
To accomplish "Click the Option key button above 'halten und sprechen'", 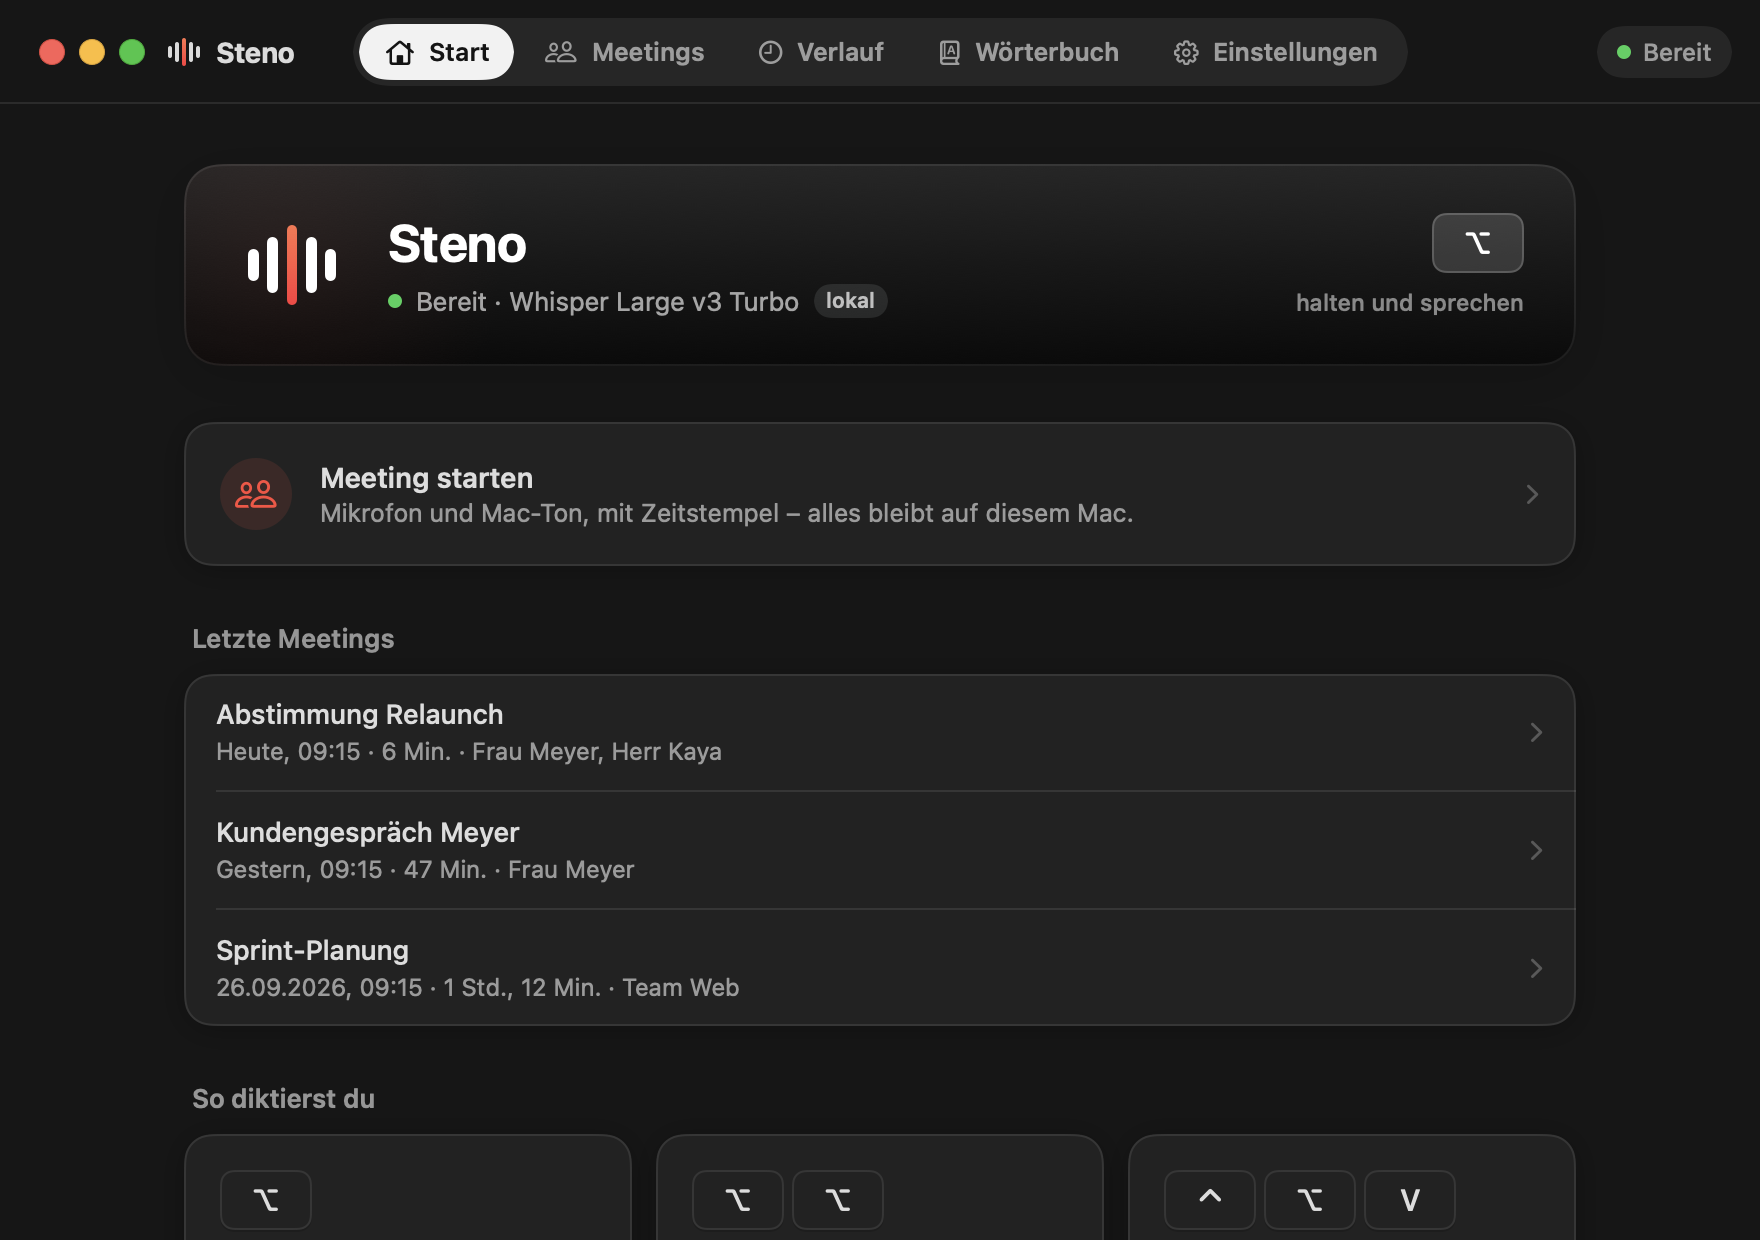I will pos(1477,243).
